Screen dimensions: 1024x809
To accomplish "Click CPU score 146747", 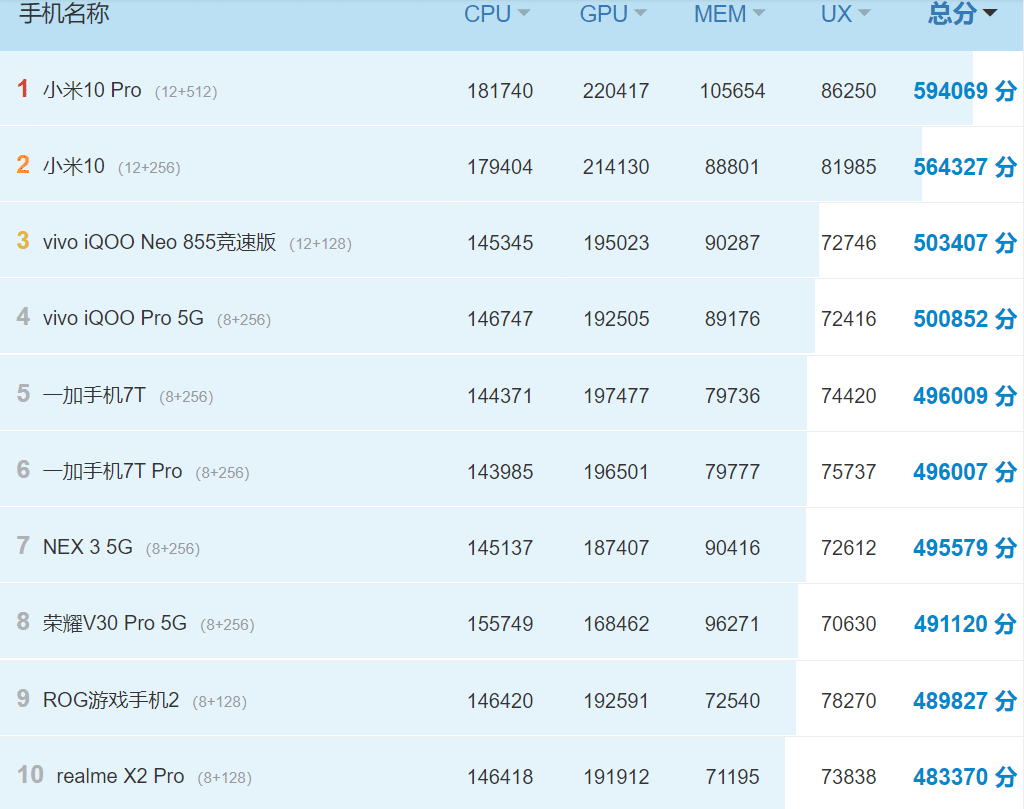I will click(500, 319).
